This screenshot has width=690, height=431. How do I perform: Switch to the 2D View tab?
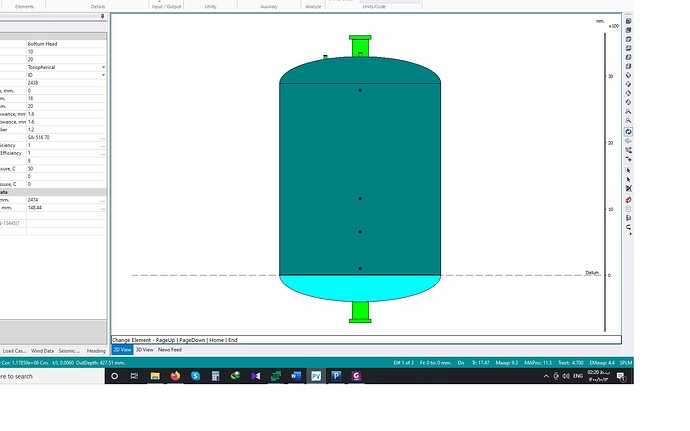(122, 350)
